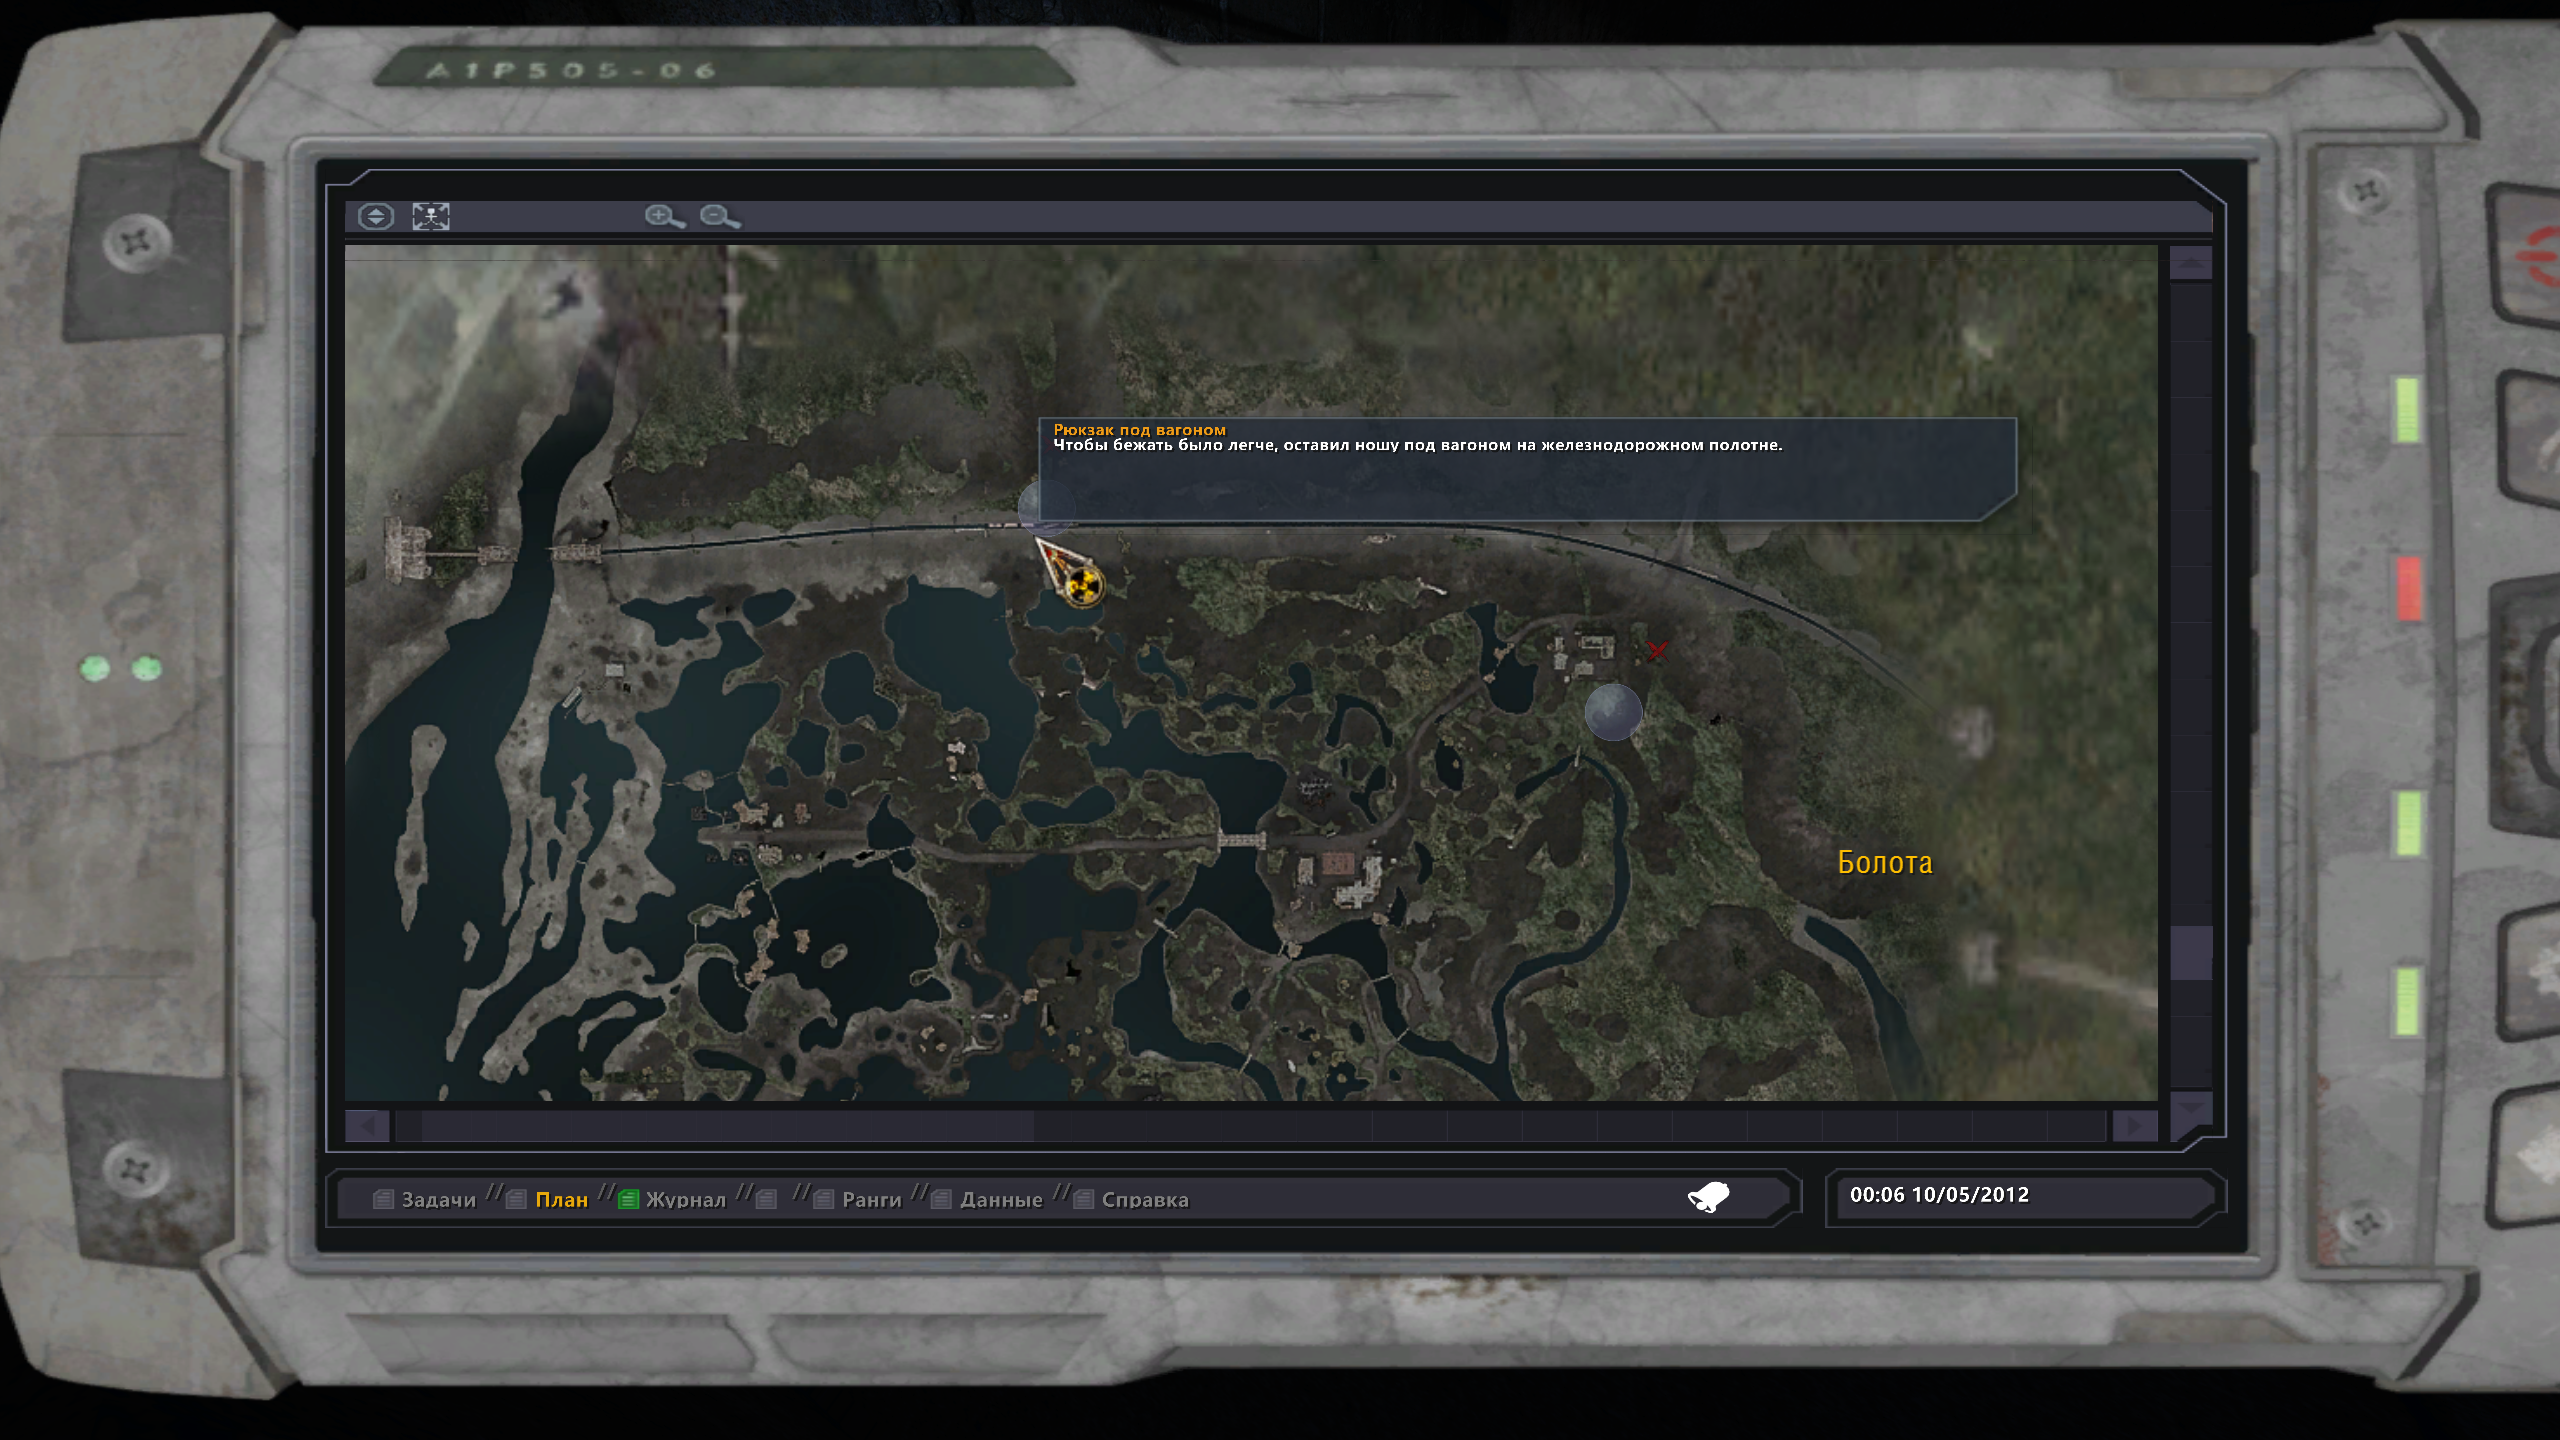Click the active План tab
The width and height of the screenshot is (2560, 1440).
561,1199
